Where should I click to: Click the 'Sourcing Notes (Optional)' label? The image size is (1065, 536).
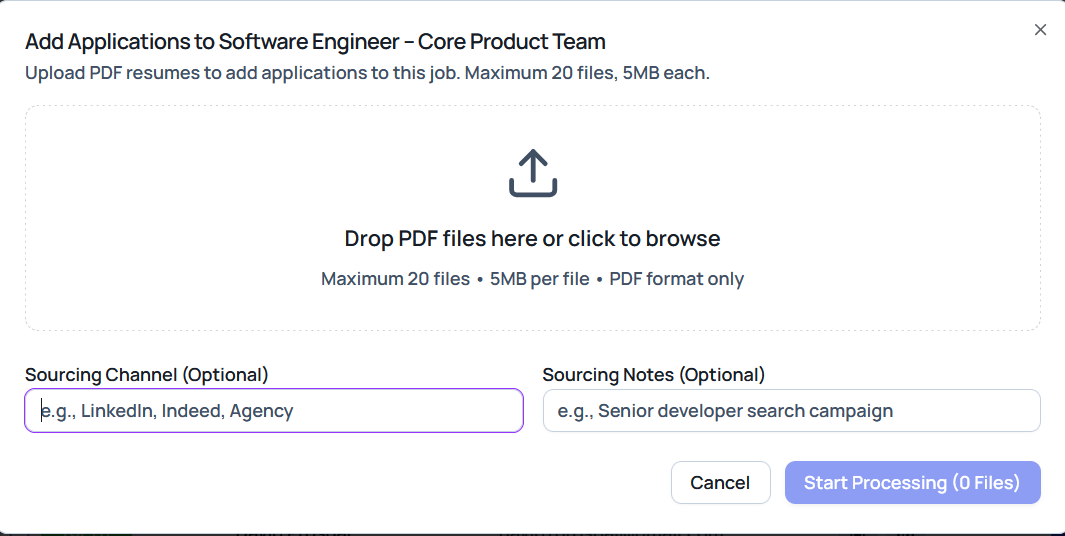point(653,375)
